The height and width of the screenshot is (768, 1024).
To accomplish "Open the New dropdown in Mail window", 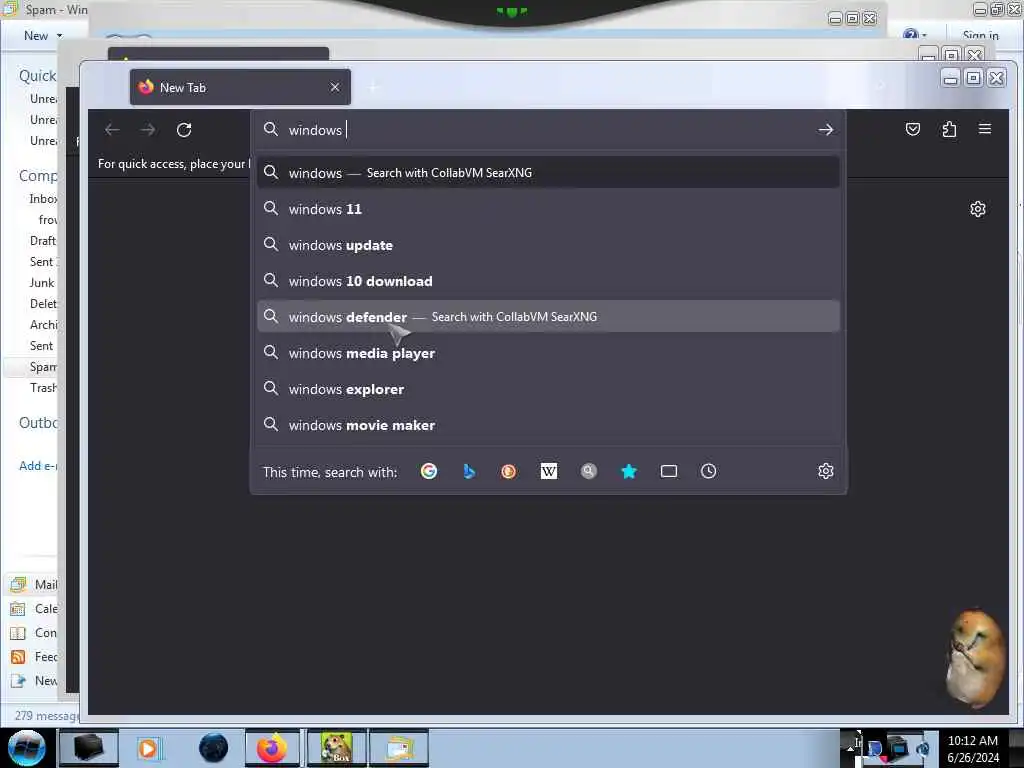I will click(x=43, y=35).
